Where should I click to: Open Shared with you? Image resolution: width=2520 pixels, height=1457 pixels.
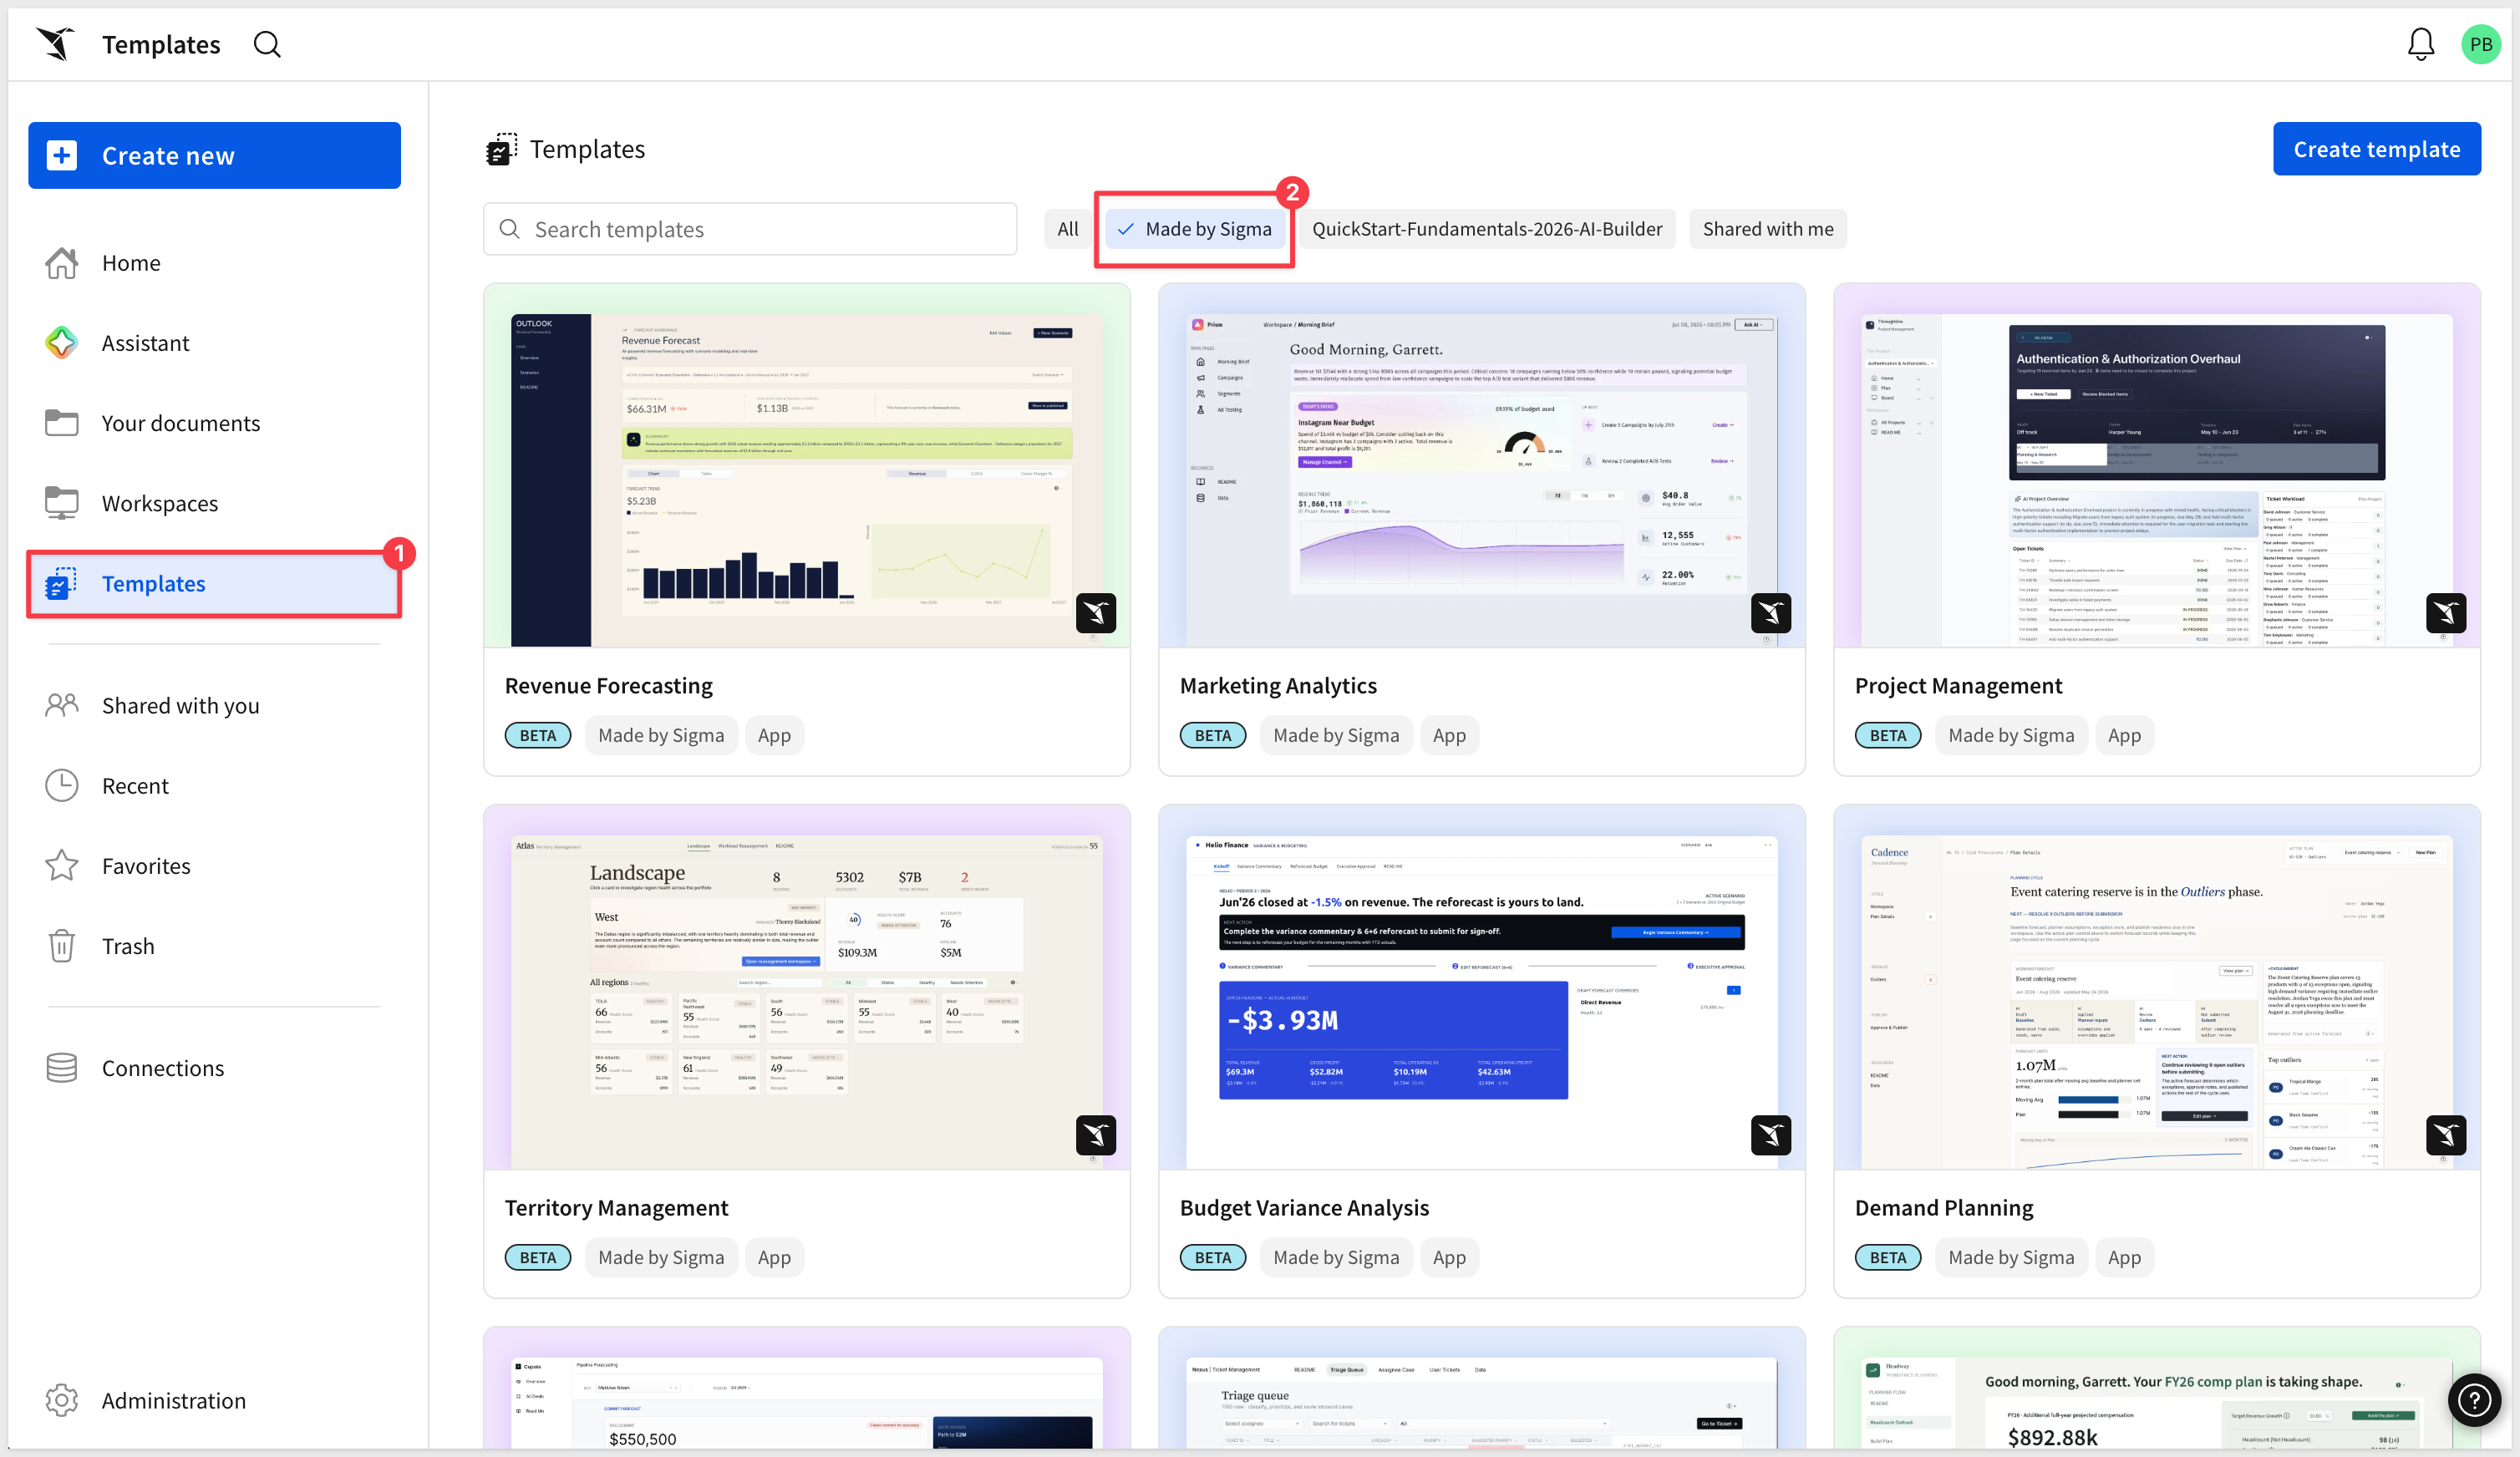214,705
